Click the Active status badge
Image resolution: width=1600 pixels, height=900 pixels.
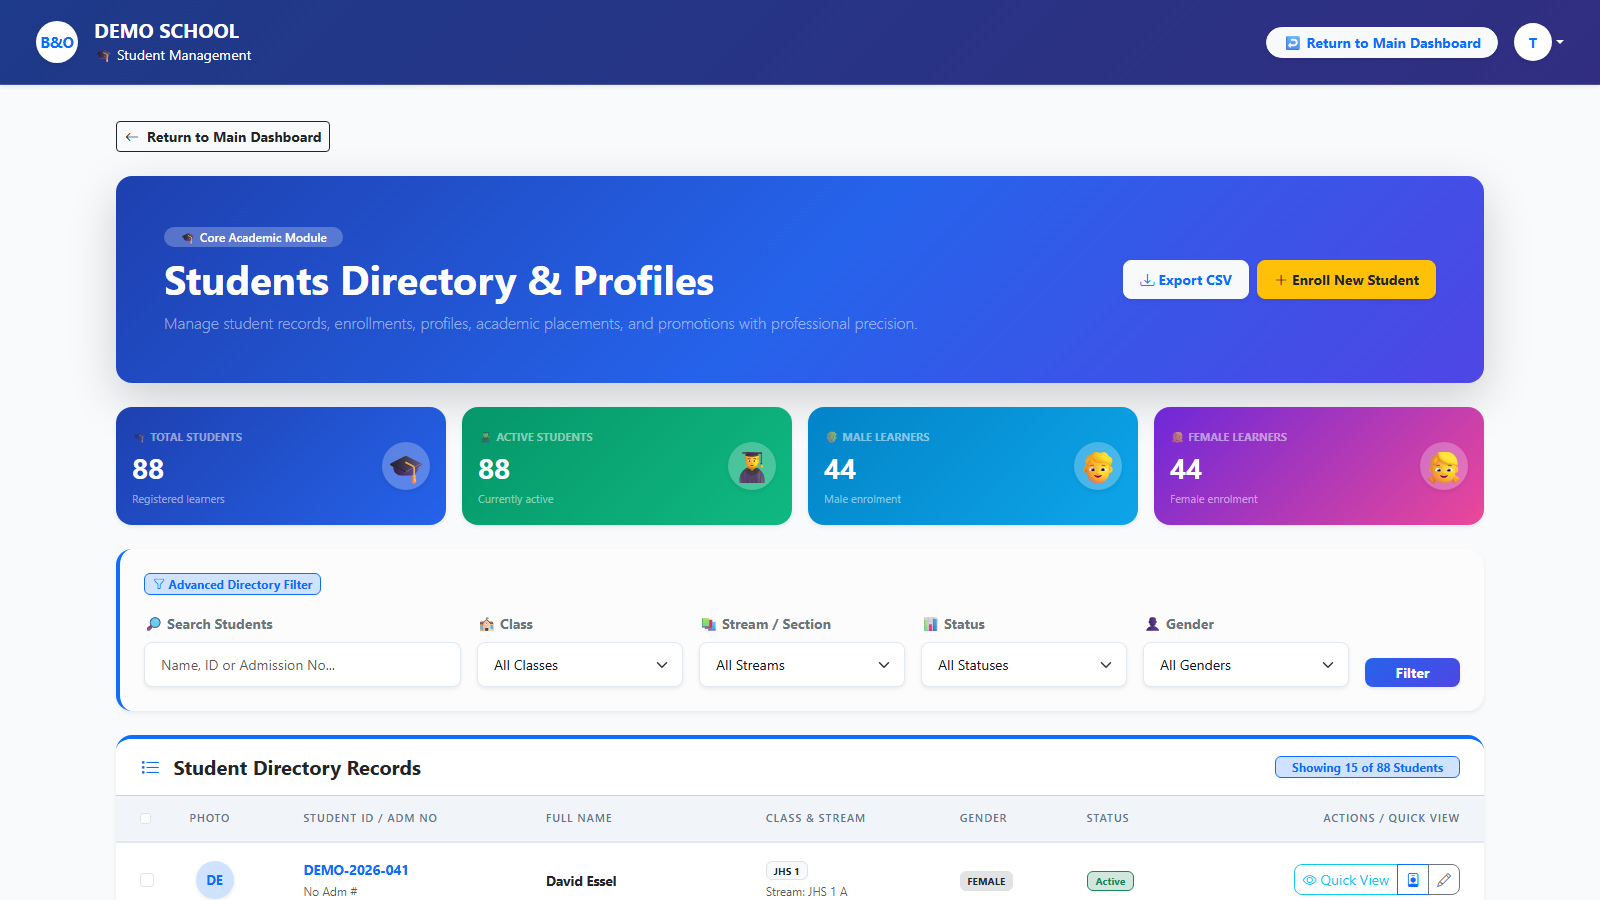click(x=1110, y=881)
